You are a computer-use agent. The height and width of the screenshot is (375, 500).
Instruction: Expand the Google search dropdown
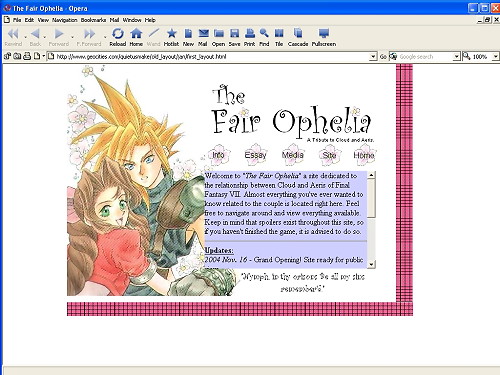coord(456,57)
